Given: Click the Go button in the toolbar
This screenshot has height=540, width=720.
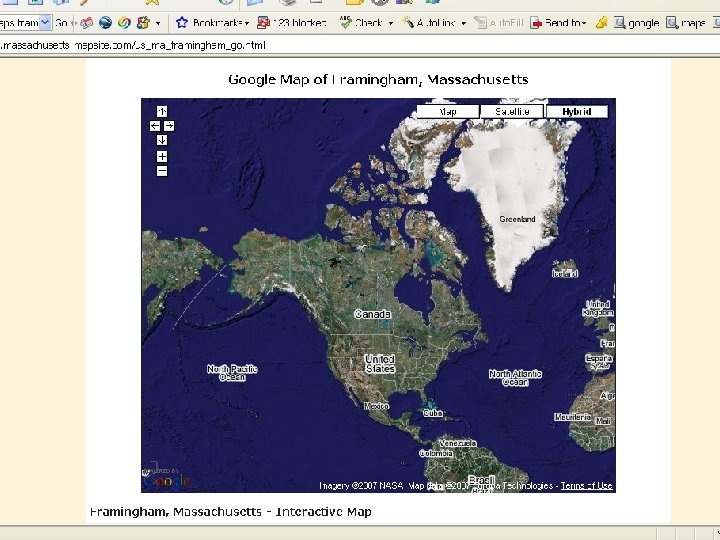Looking at the screenshot, I should pos(61,22).
